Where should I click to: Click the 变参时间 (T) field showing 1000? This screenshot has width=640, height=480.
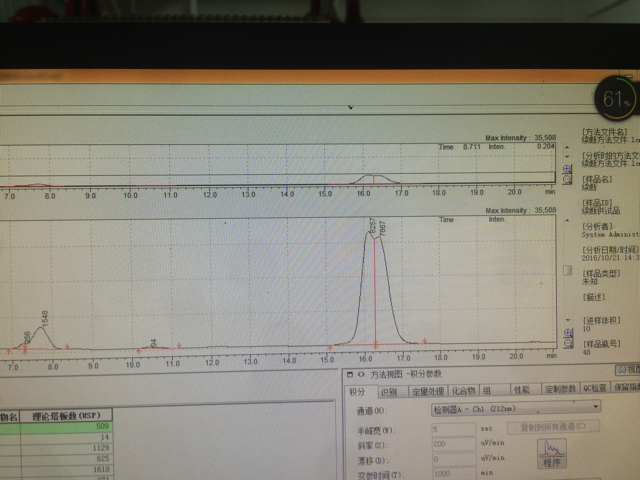click(x=454, y=473)
